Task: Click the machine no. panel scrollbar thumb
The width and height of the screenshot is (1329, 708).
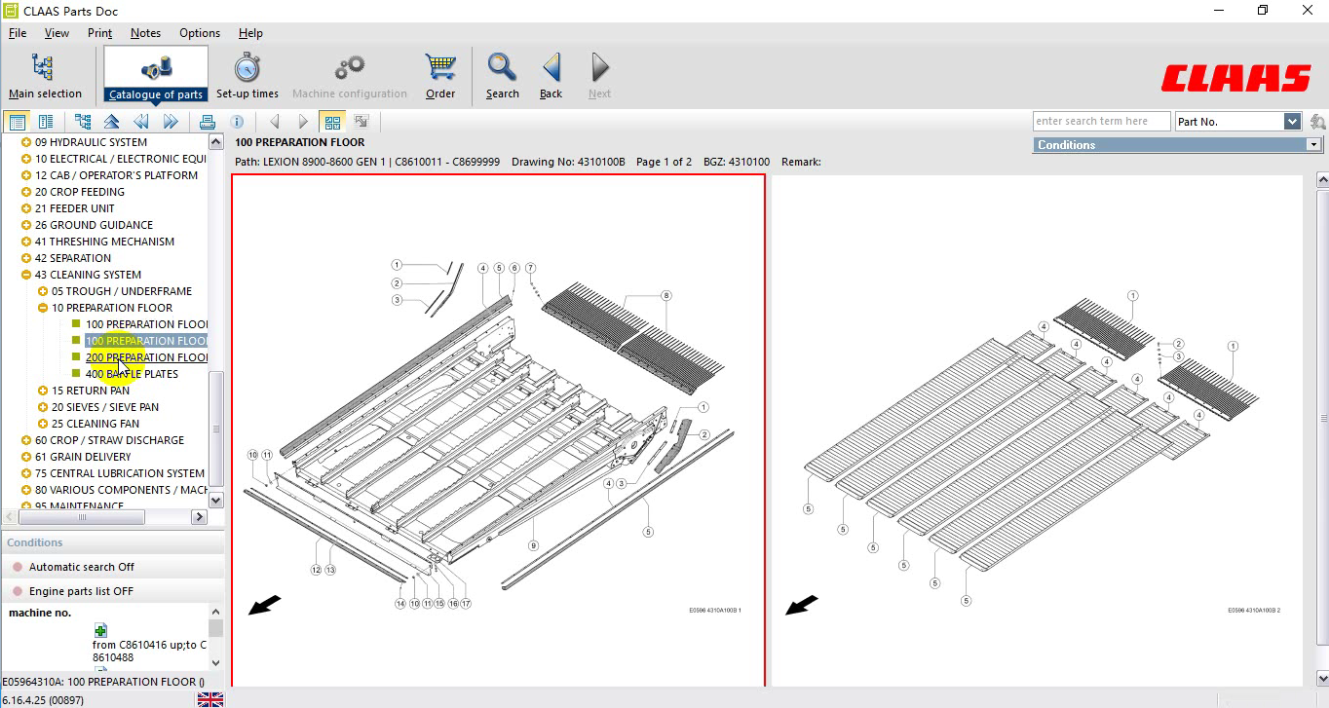Action: tap(216, 628)
